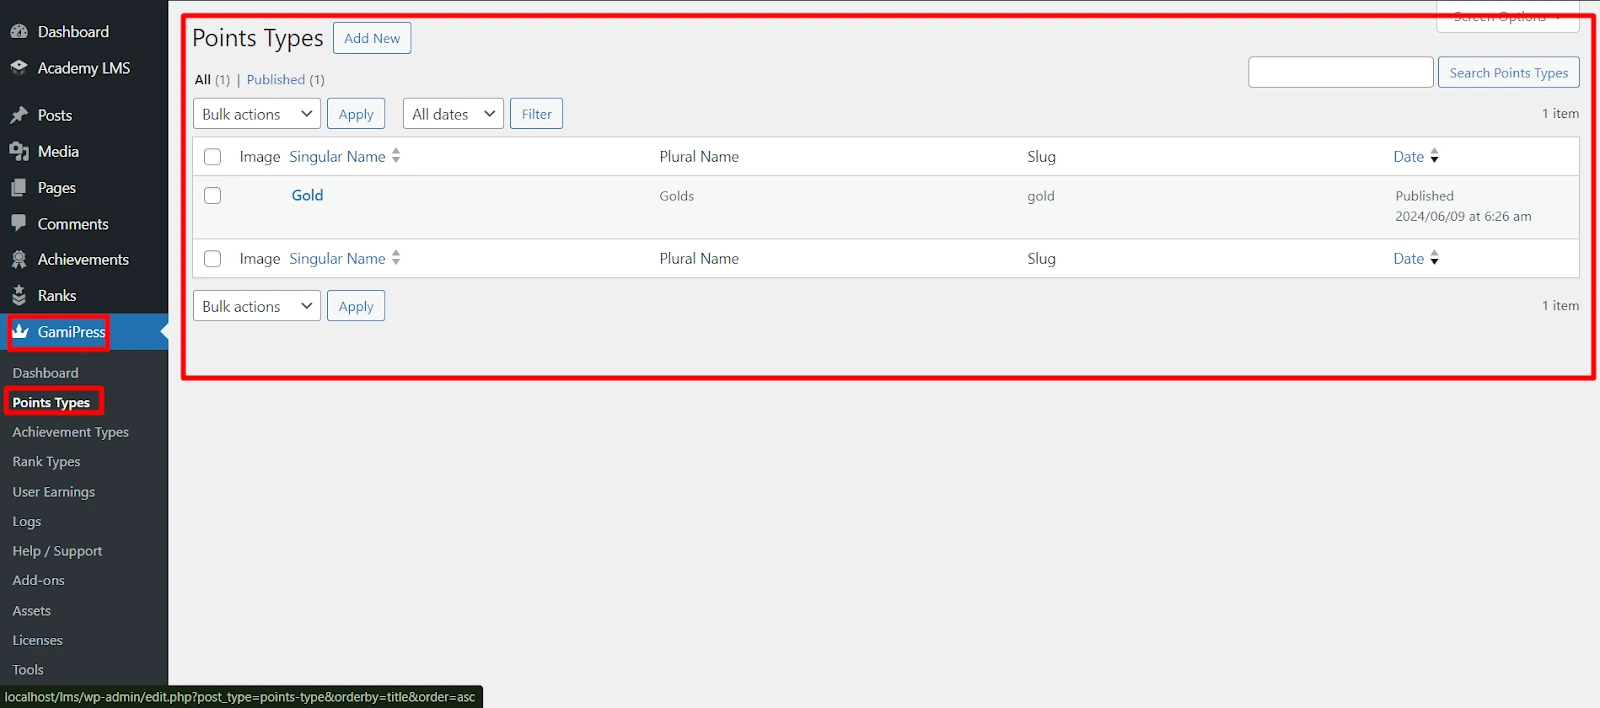Tick the select-all checkbox in table footer
The height and width of the screenshot is (708, 1600).
coord(212,259)
